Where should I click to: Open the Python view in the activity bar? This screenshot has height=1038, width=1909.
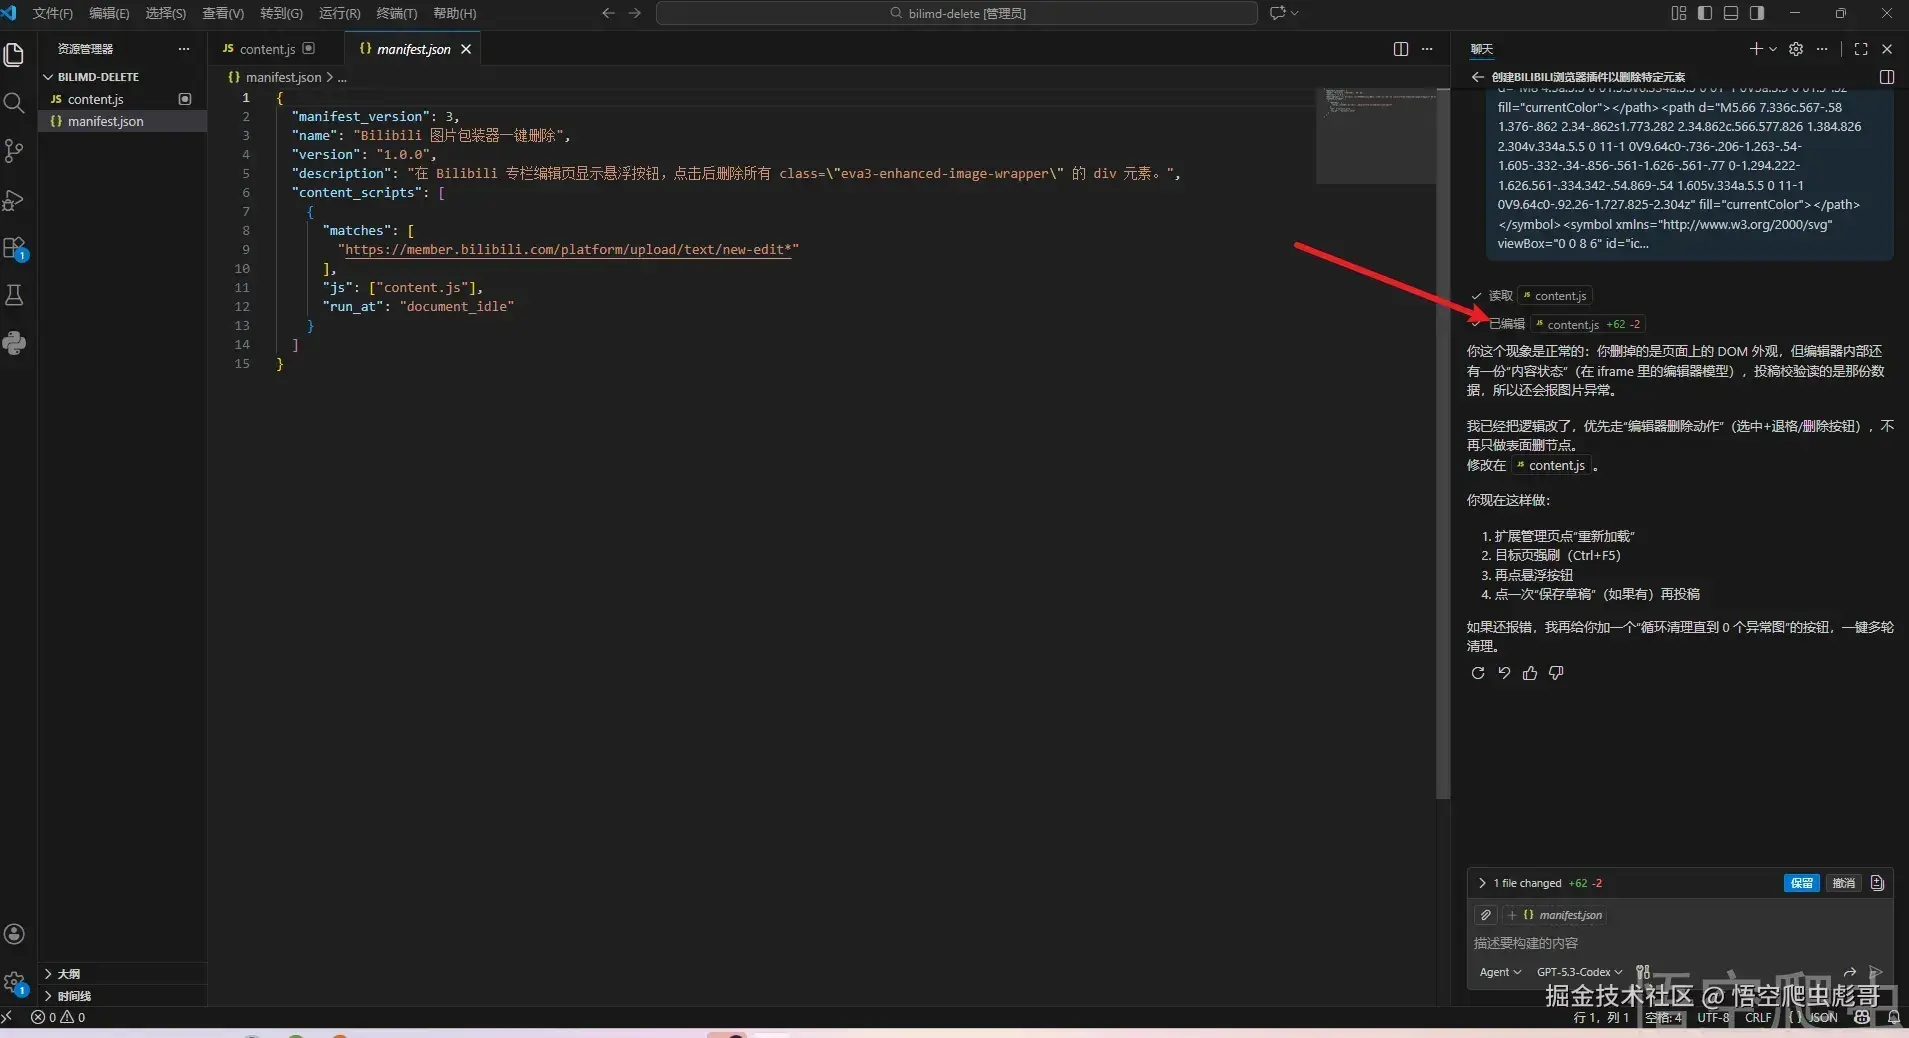coord(14,343)
